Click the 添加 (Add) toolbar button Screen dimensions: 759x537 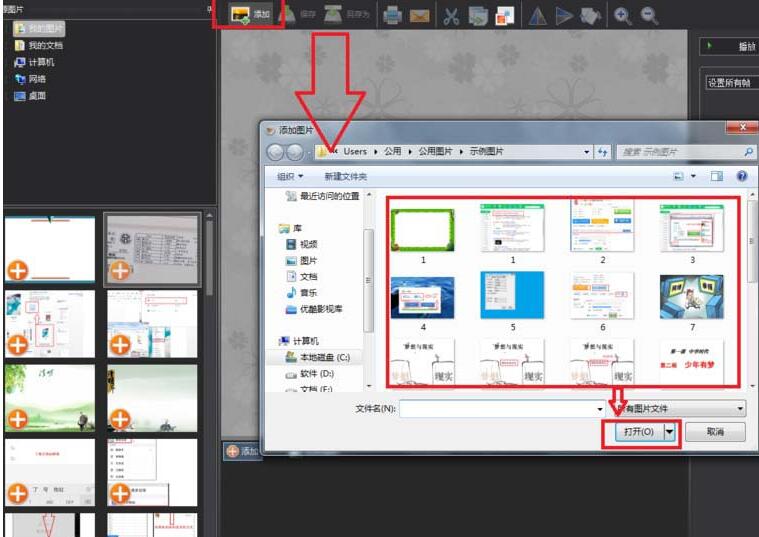click(x=250, y=14)
